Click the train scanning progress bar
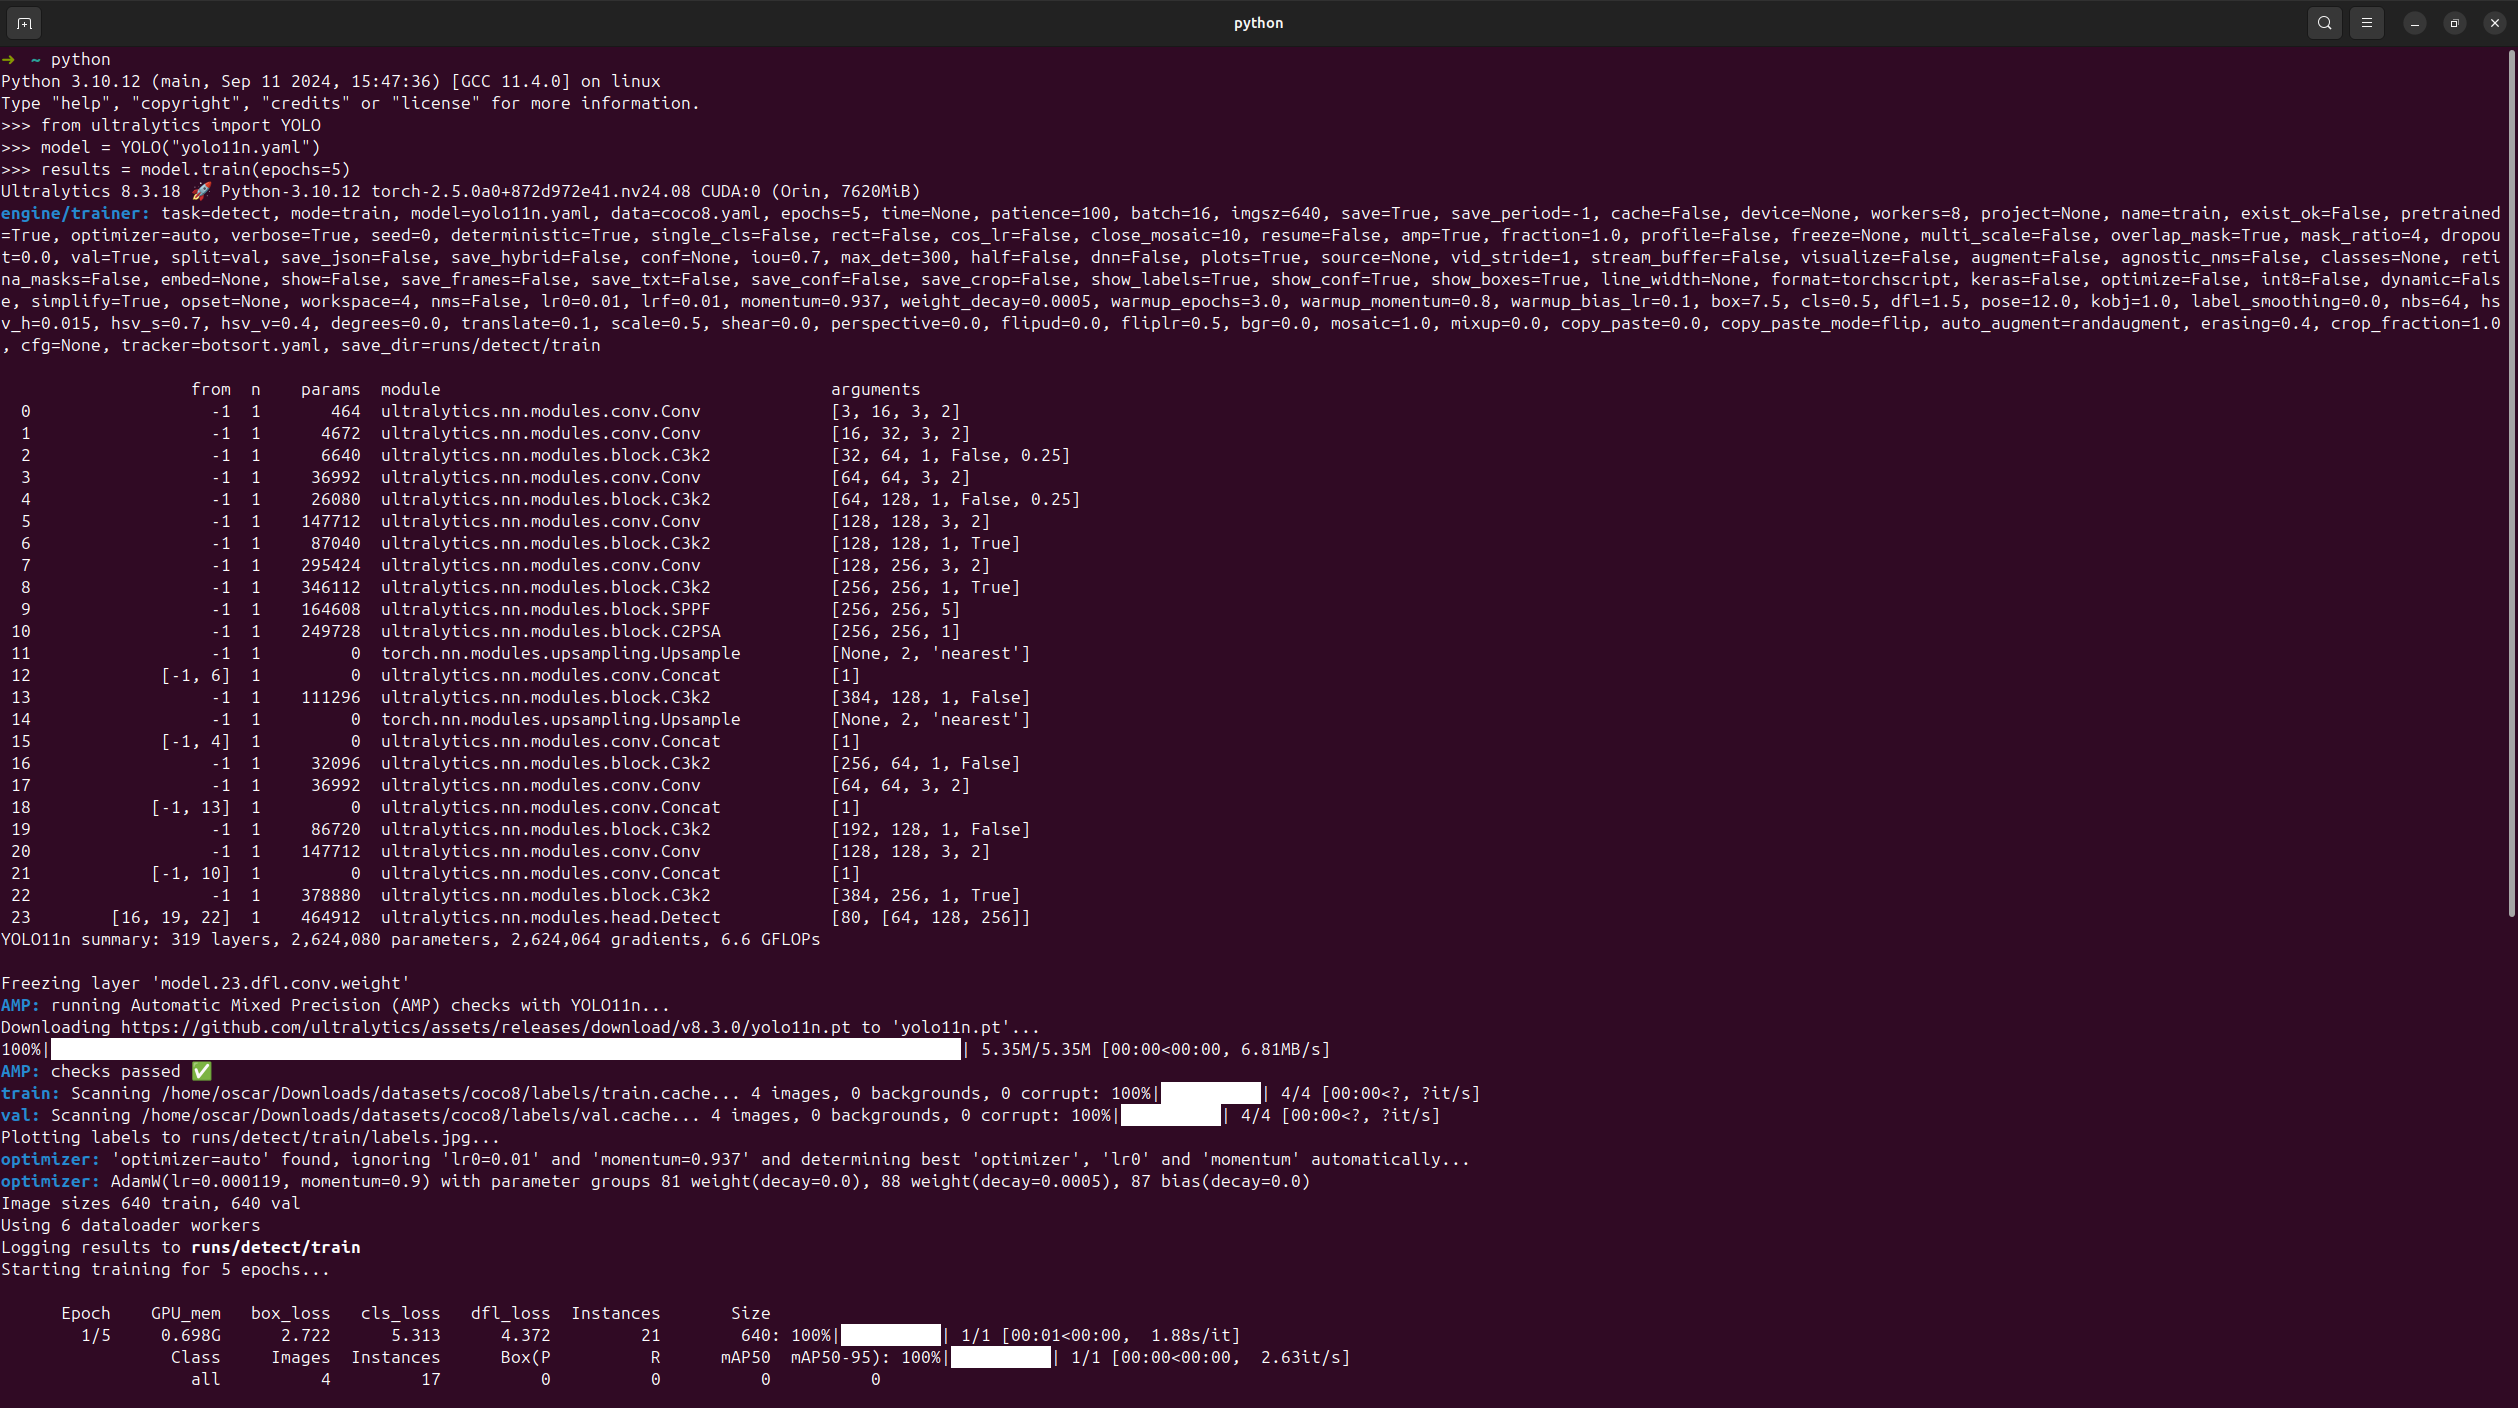The width and height of the screenshot is (2518, 1408). point(1210,1093)
